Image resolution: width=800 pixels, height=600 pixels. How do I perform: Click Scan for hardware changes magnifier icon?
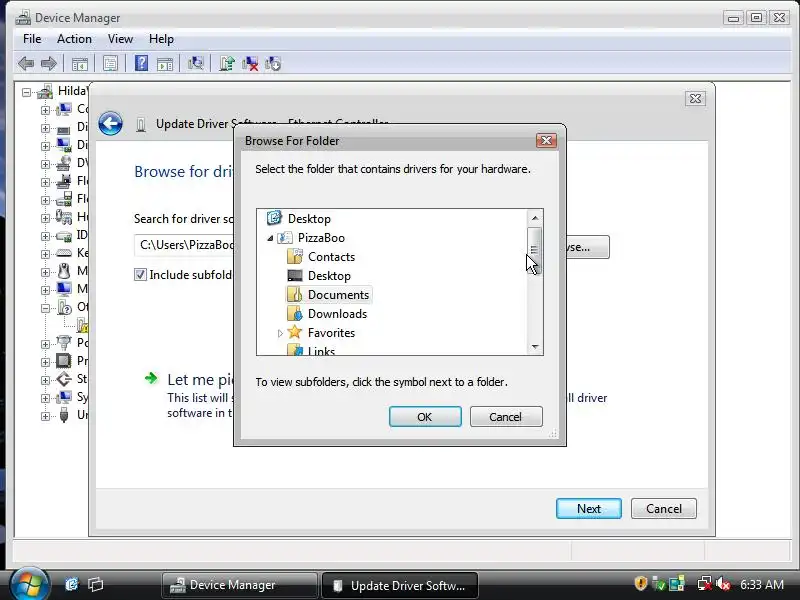pos(195,64)
